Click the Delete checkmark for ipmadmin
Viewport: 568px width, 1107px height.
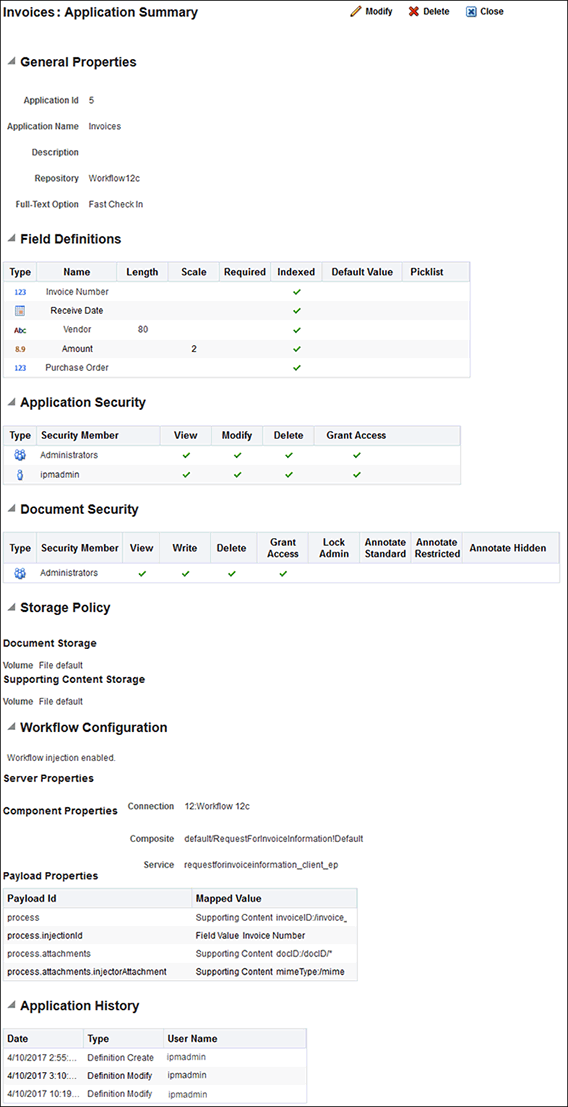coord(289,475)
